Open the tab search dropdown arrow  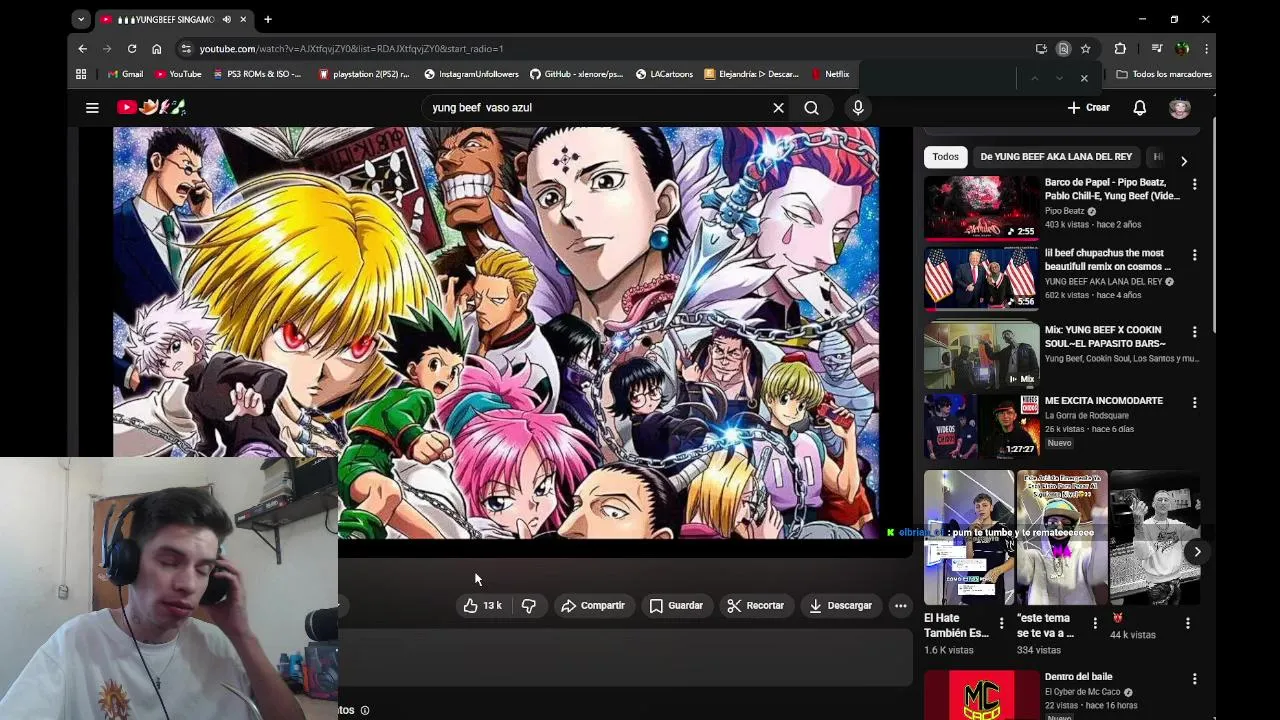81,19
